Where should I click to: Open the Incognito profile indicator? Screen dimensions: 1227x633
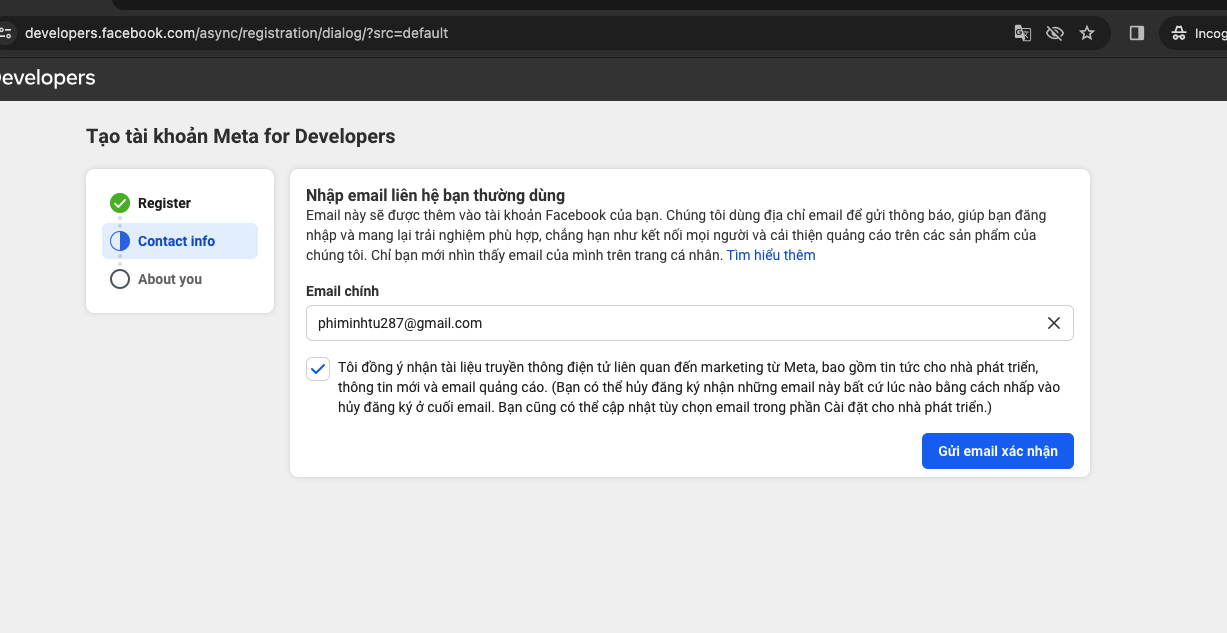1194,33
